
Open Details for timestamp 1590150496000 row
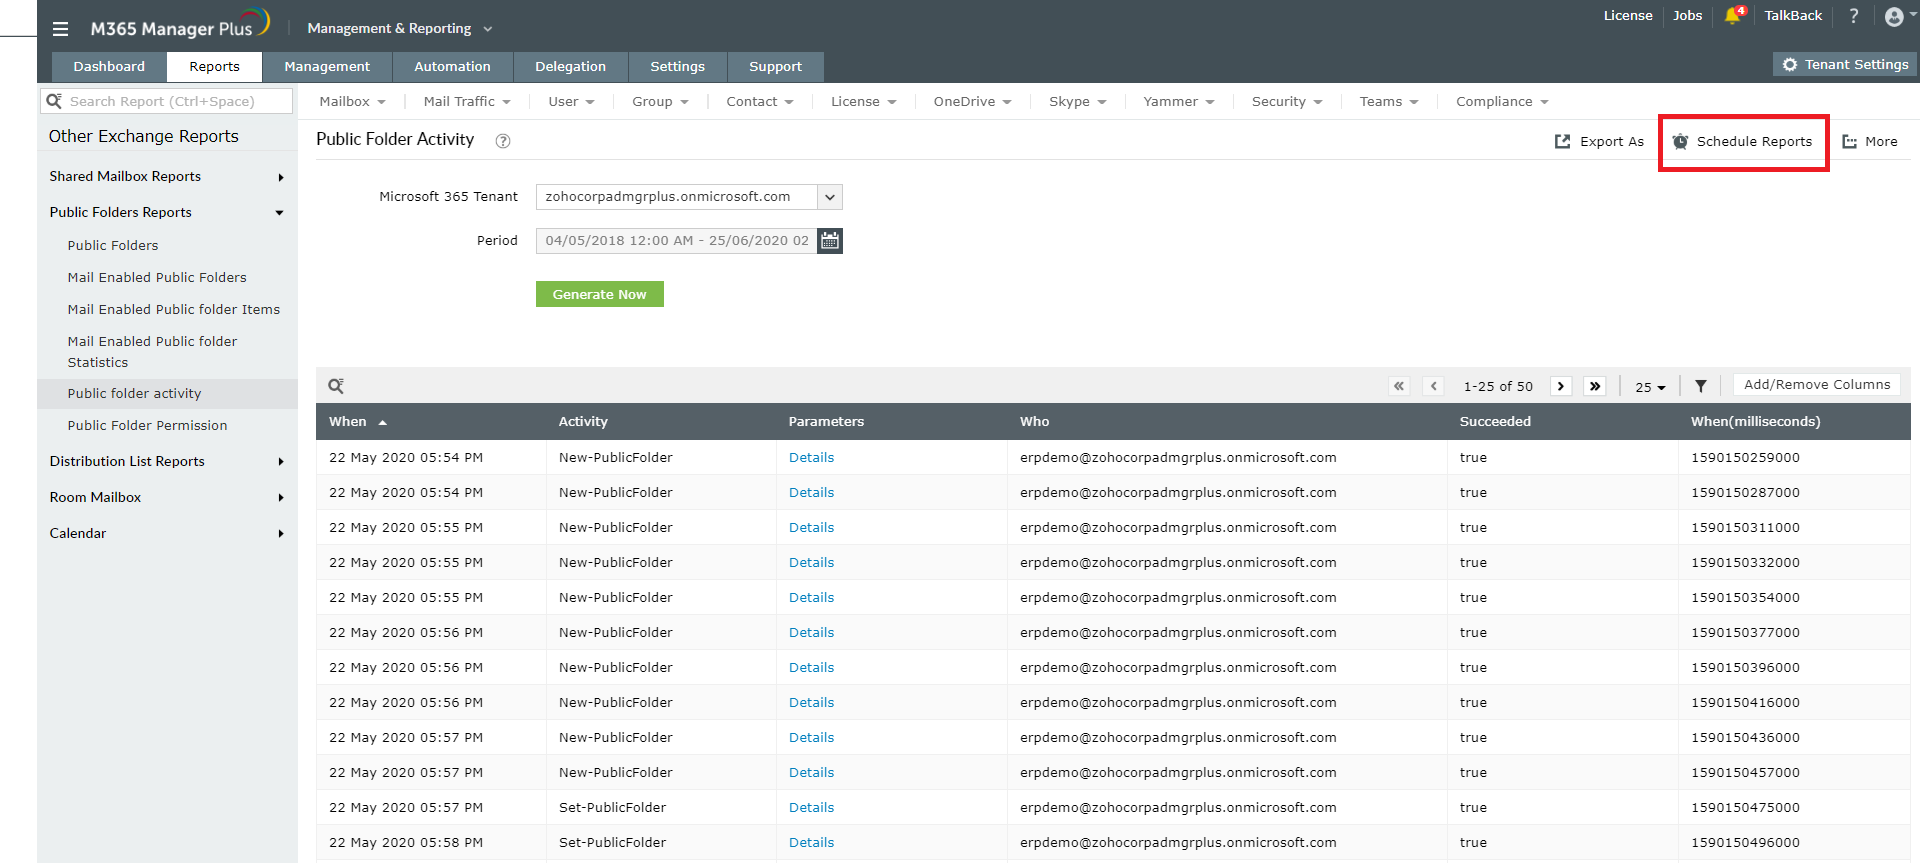pyautogui.click(x=811, y=843)
